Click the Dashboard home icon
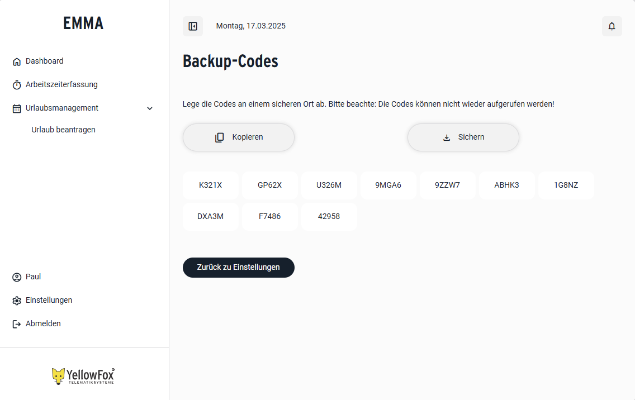This screenshot has height=400, width=635. pyautogui.click(x=17, y=62)
